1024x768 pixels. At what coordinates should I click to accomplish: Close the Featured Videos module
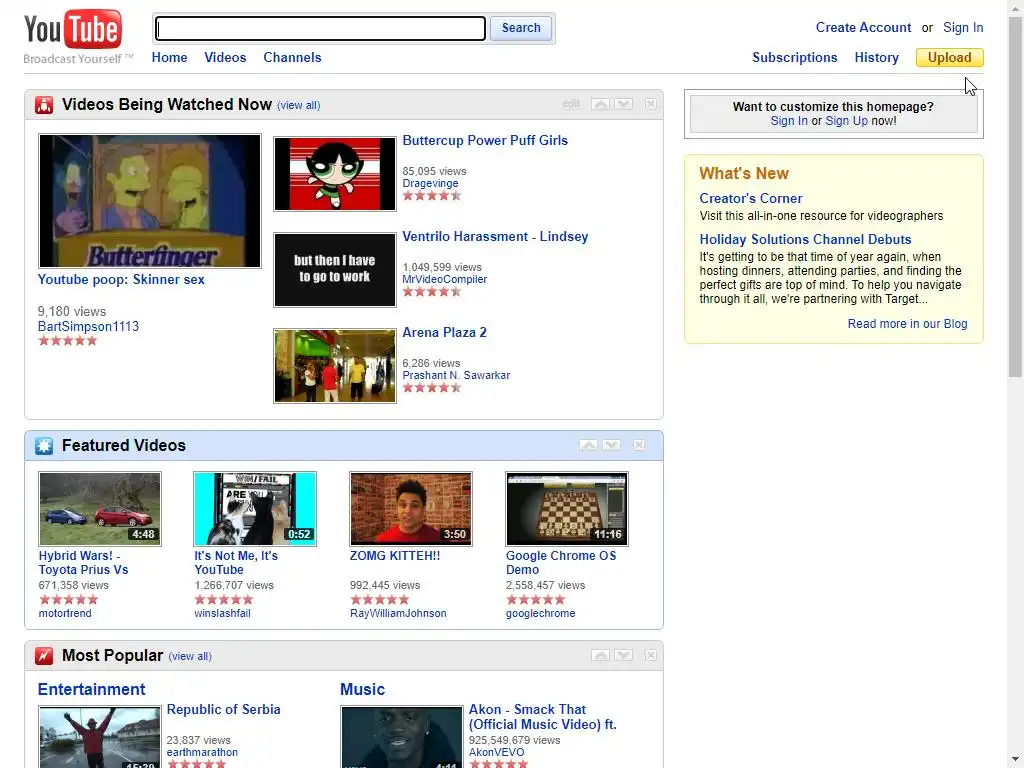[639, 445]
